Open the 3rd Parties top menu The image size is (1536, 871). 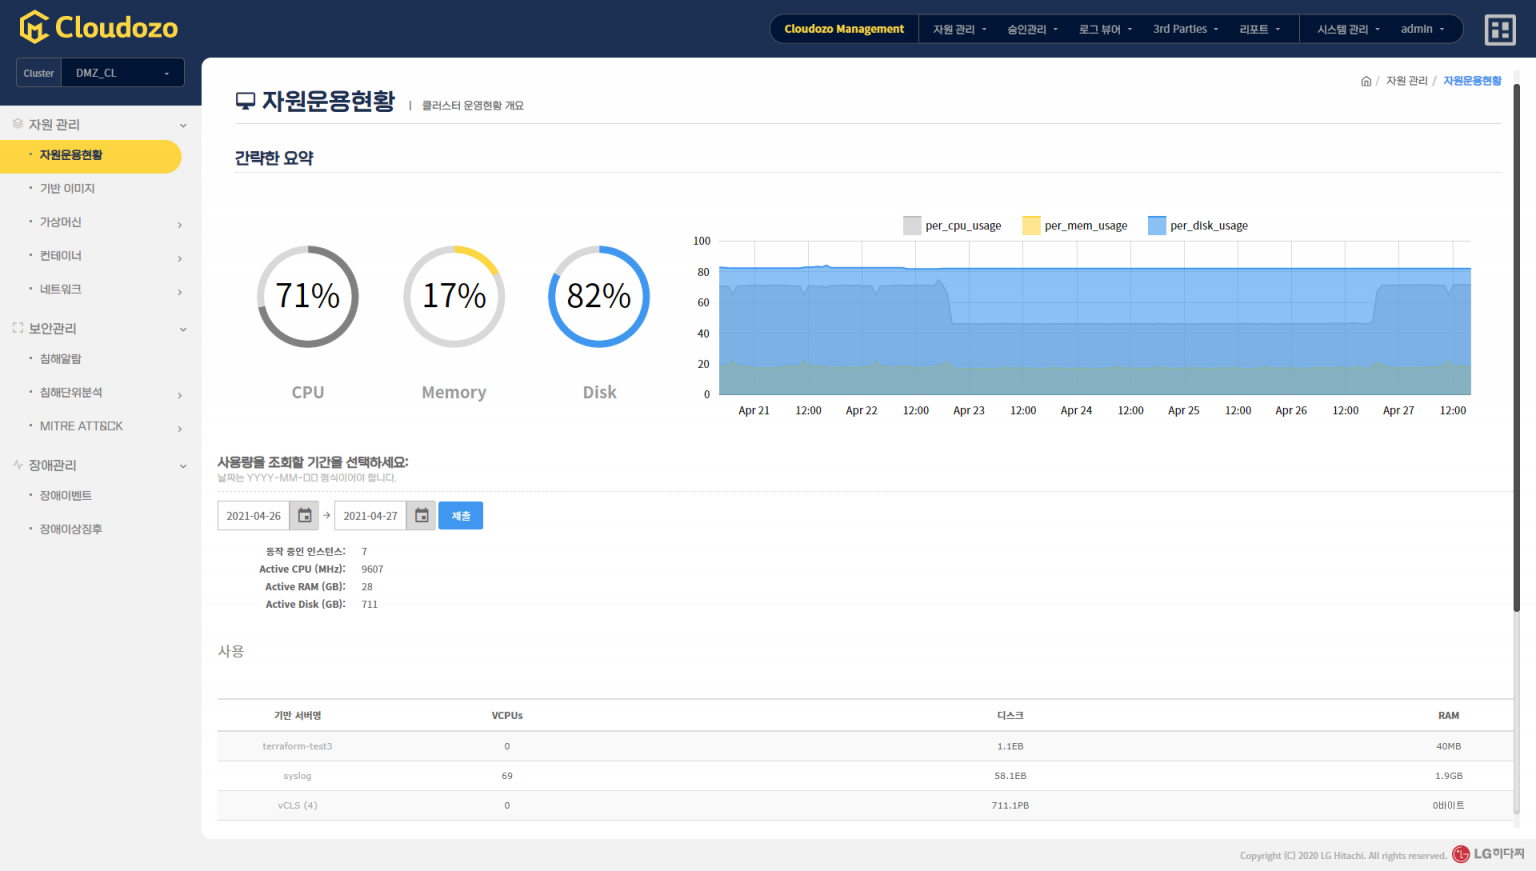(1185, 29)
